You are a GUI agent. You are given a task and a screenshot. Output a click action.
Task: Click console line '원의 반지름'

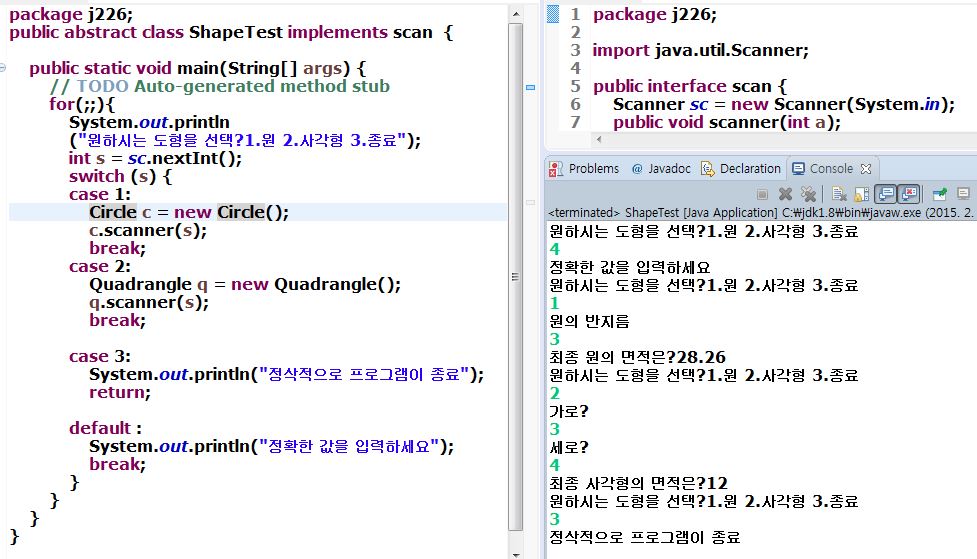589,322
